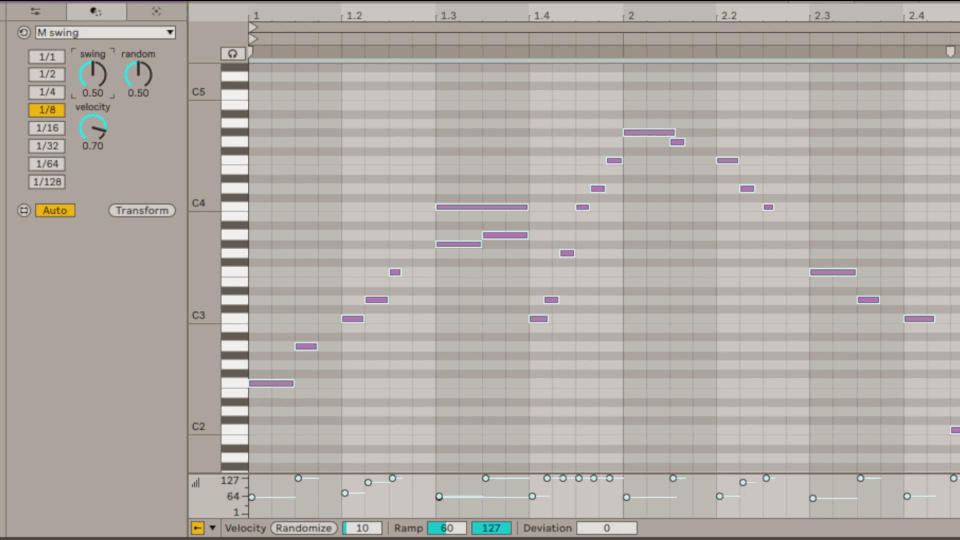Toggle the headphone preview button
The height and width of the screenshot is (540, 960).
(x=233, y=53)
